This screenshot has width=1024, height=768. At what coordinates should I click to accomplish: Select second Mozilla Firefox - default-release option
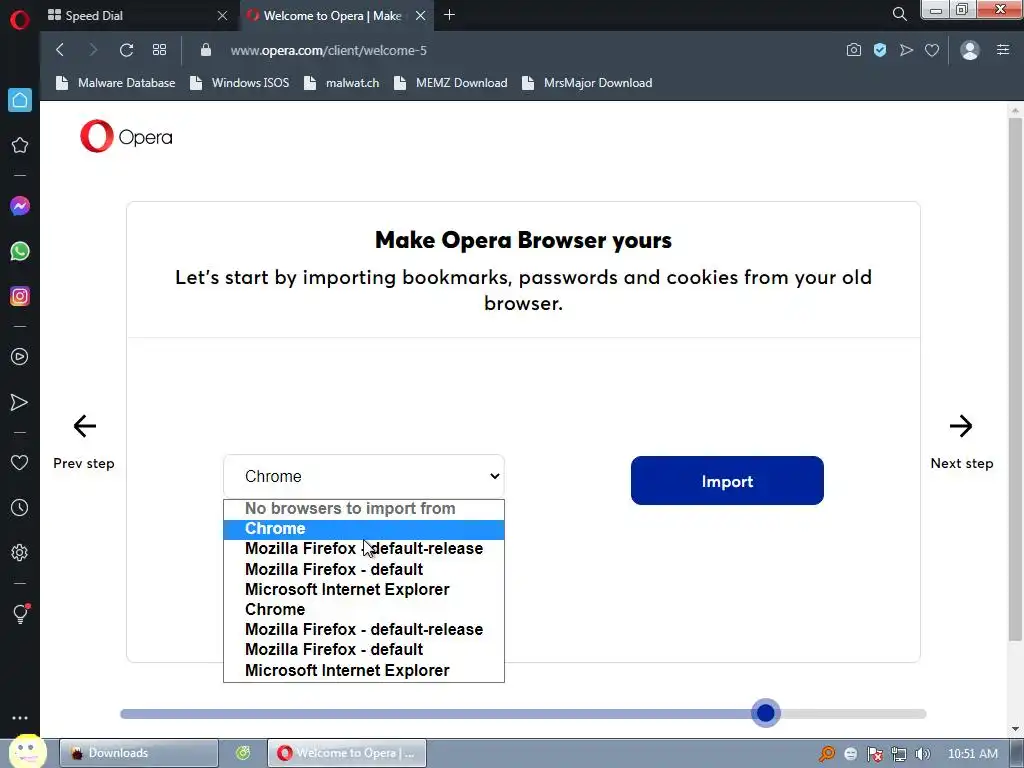coord(364,630)
